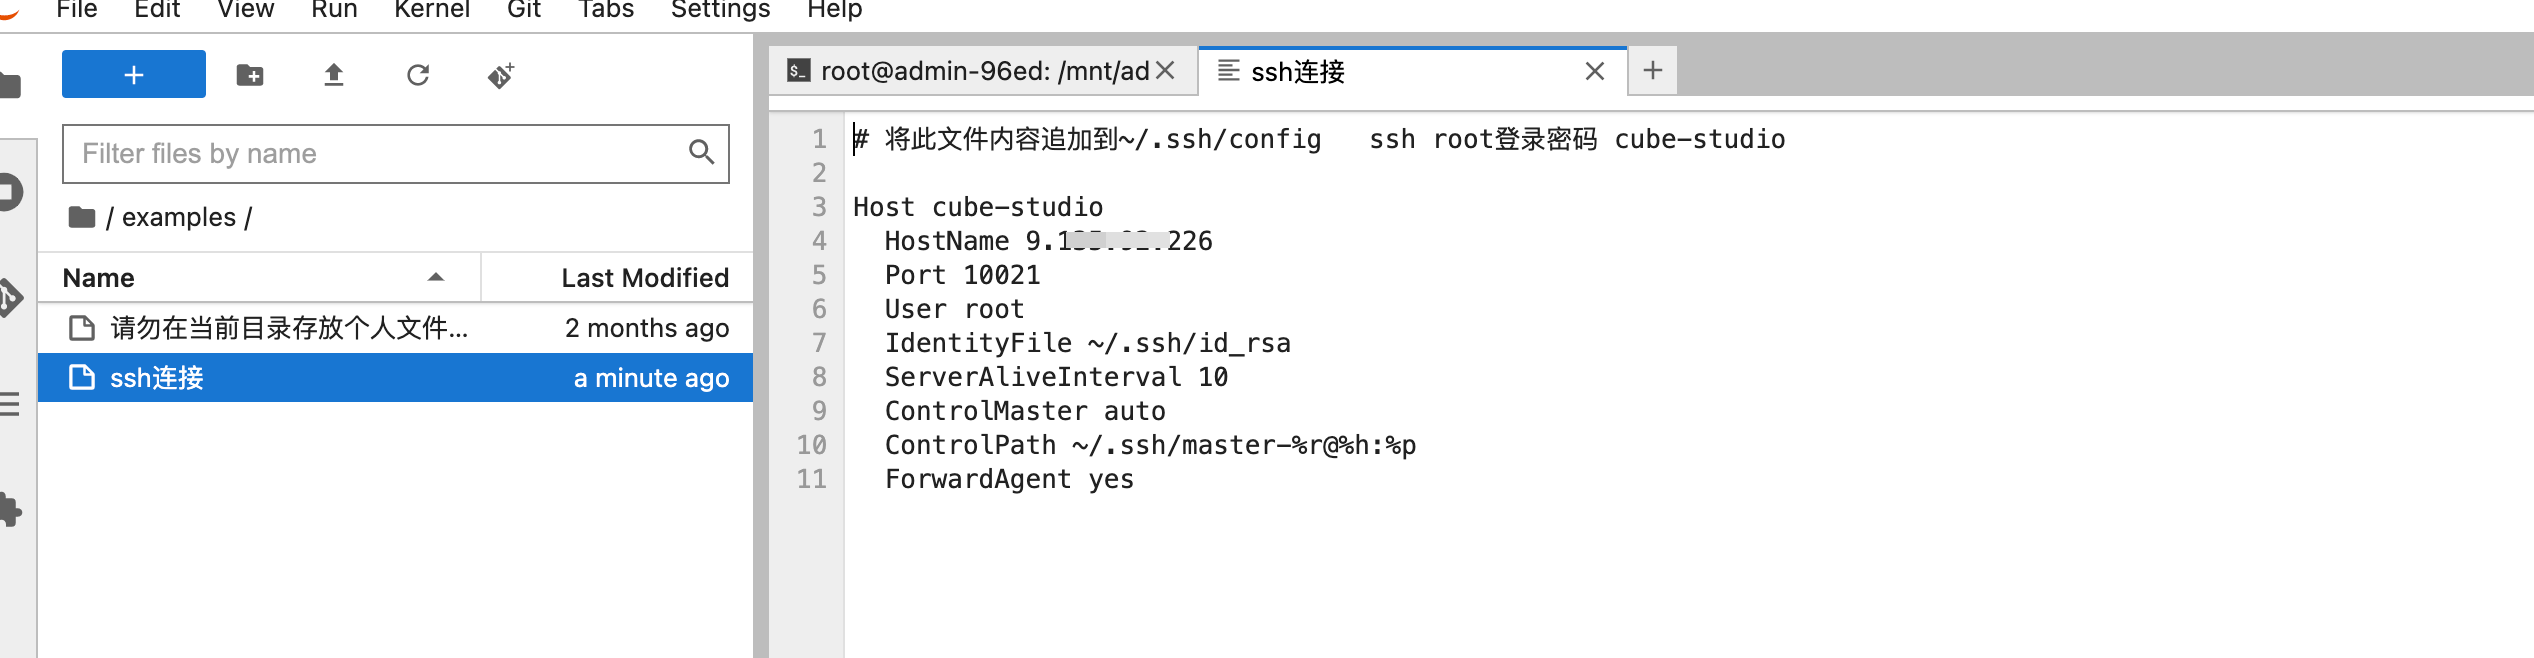The height and width of the screenshot is (658, 2534).
Task: Create a new folder
Action: click(250, 75)
